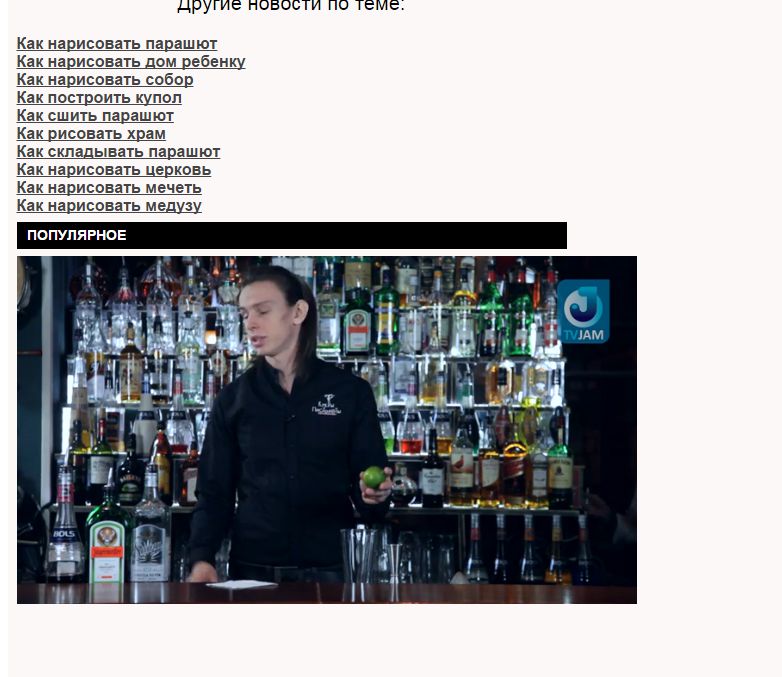Screen dimensions: 782x677
Task: Click the black 'ПОПУЛЯРНОЕ' header bar
Action: coord(291,236)
